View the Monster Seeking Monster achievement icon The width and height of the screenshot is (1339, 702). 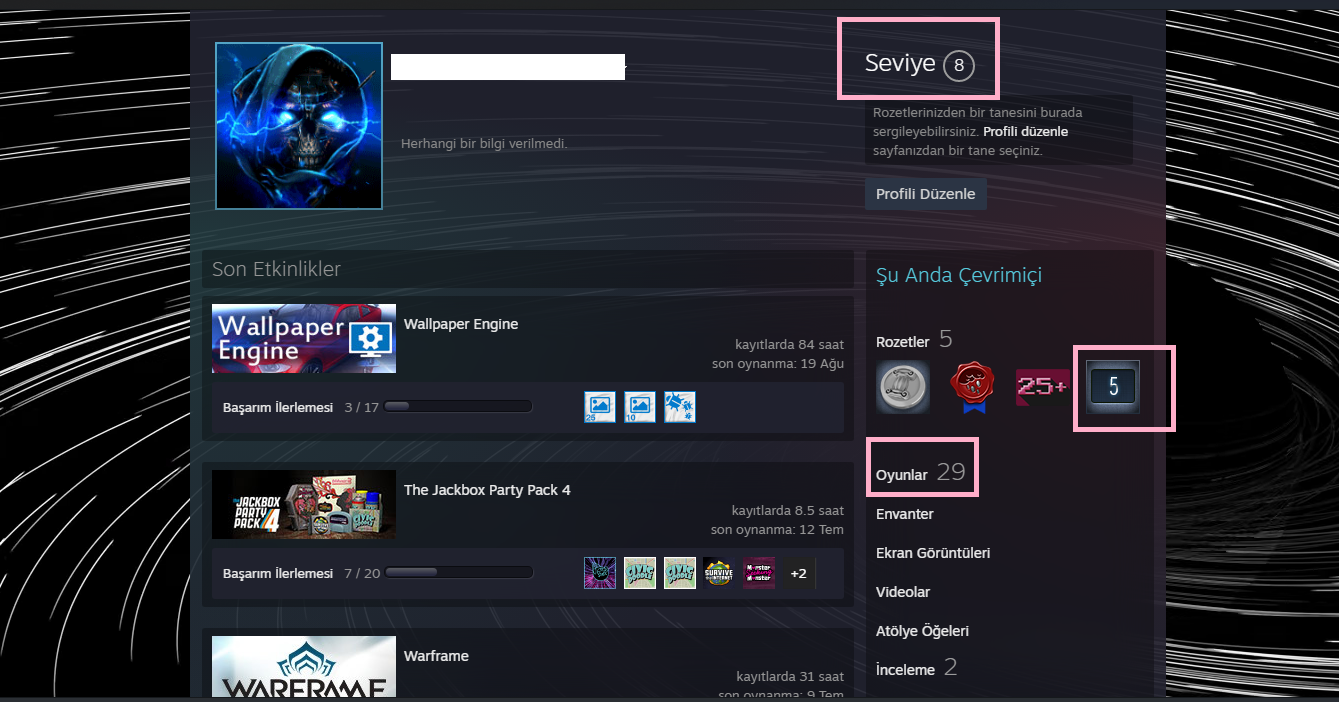pos(759,573)
